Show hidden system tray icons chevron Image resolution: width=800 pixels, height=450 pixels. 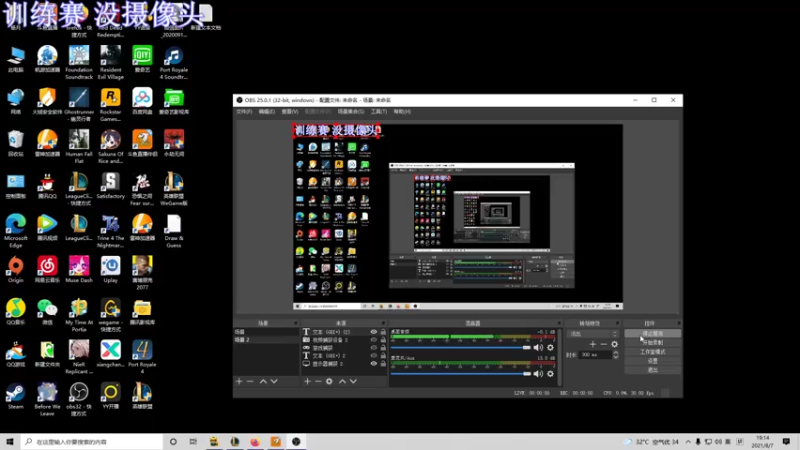(x=688, y=442)
